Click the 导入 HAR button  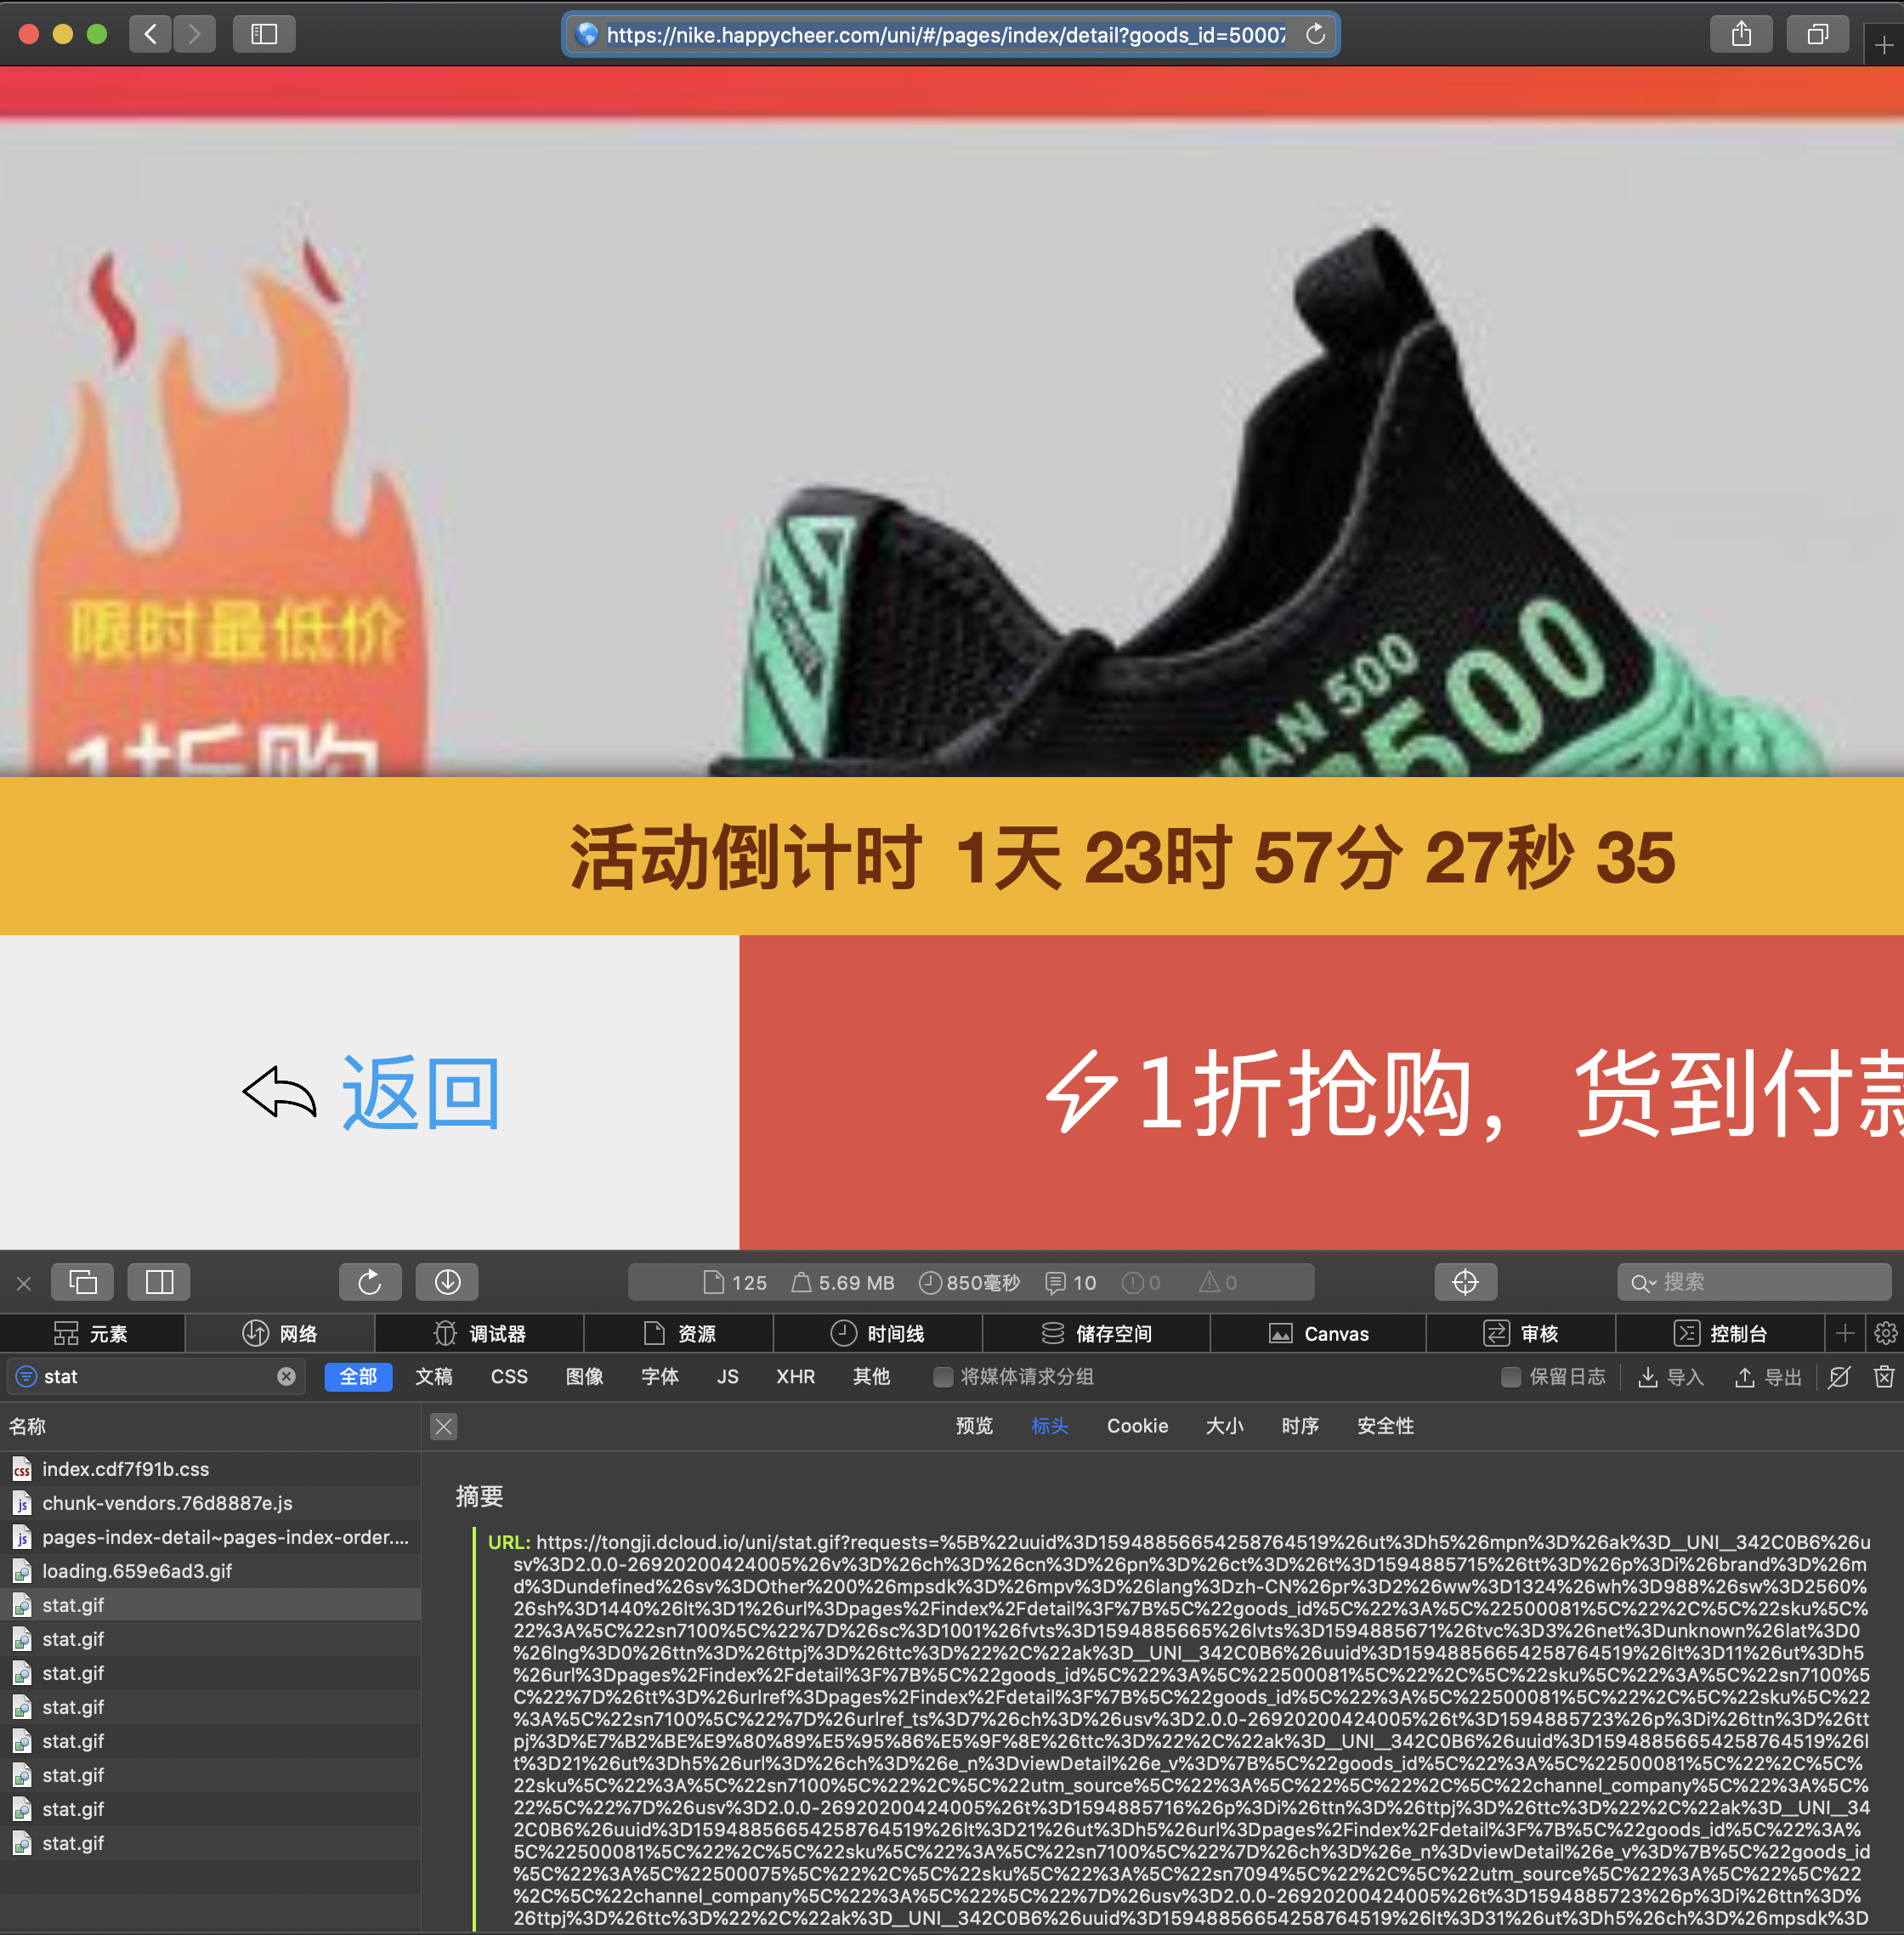(1670, 1378)
